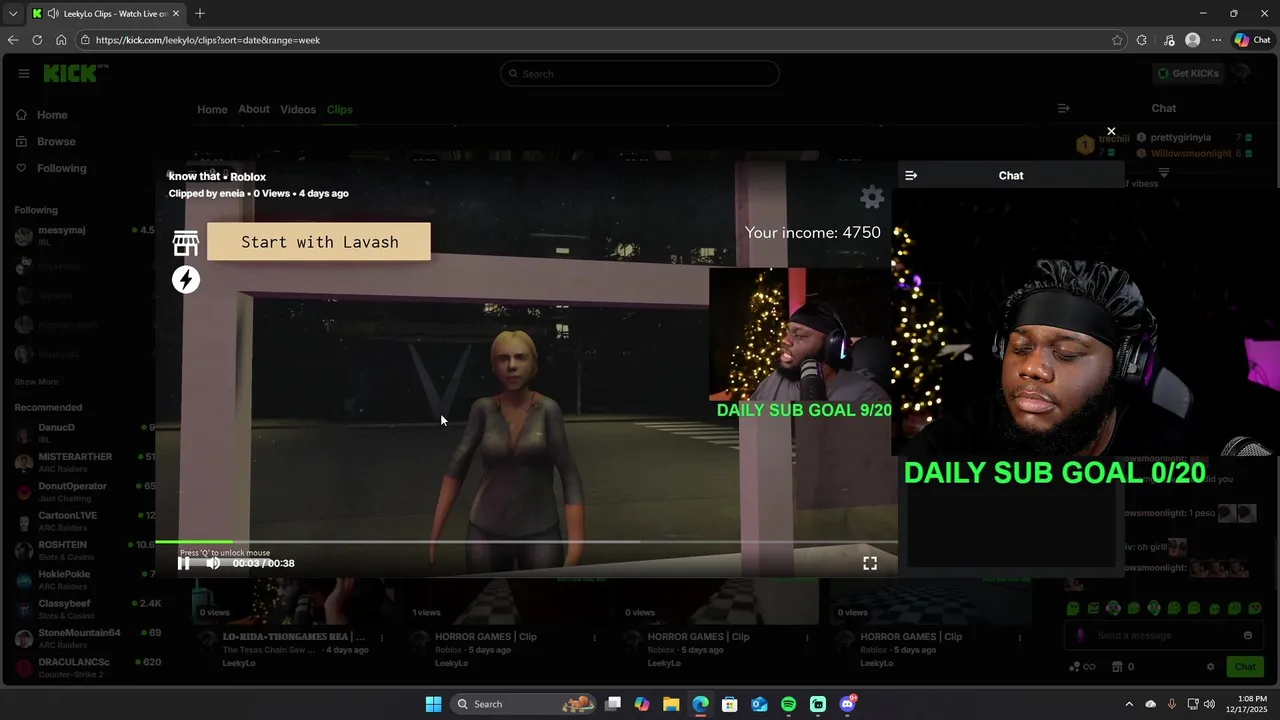Click the lightning bolt icon in game

coord(186,280)
